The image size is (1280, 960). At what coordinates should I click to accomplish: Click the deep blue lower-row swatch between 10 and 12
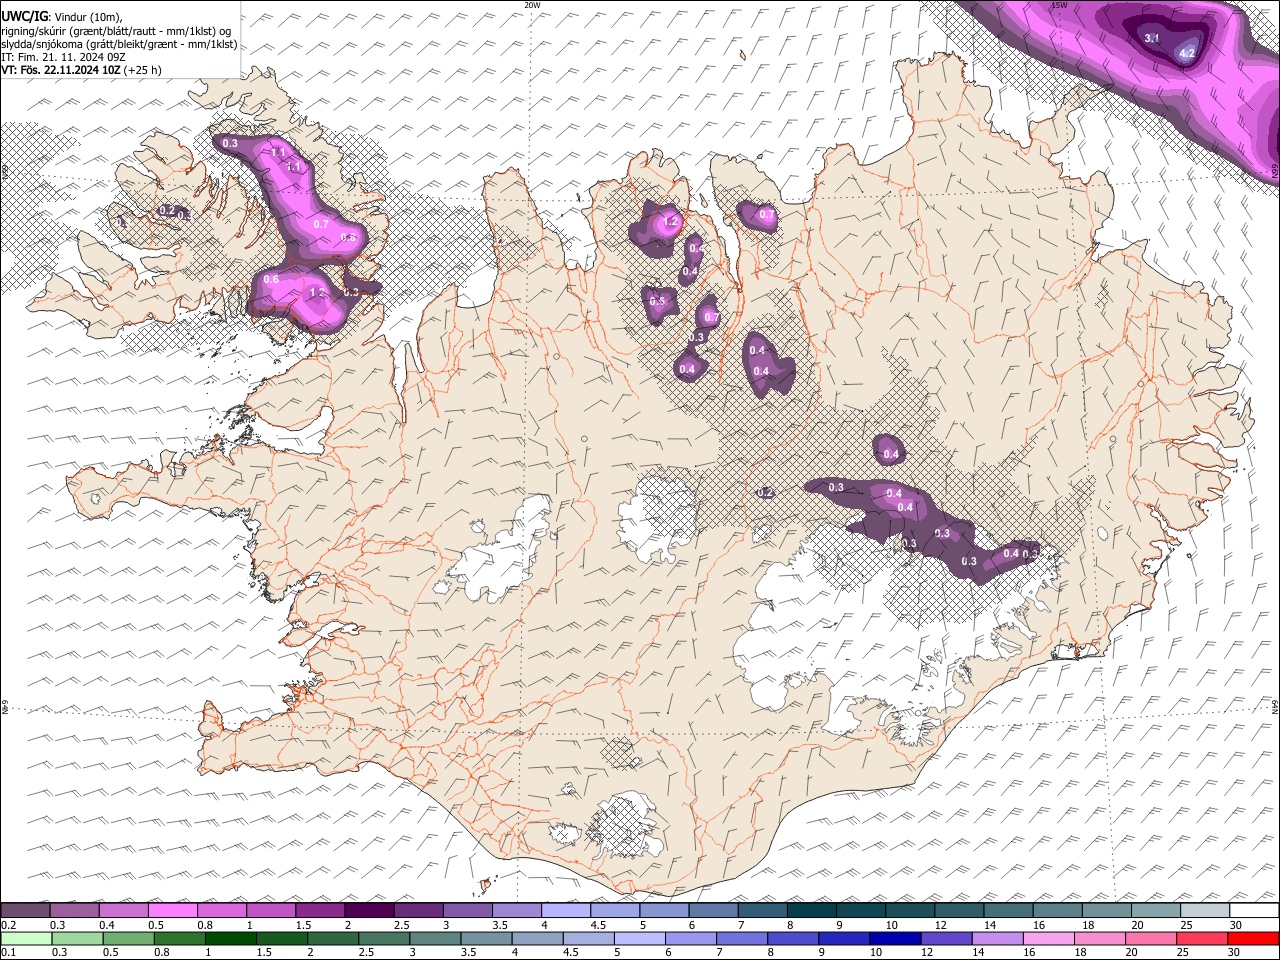[x=896, y=938]
